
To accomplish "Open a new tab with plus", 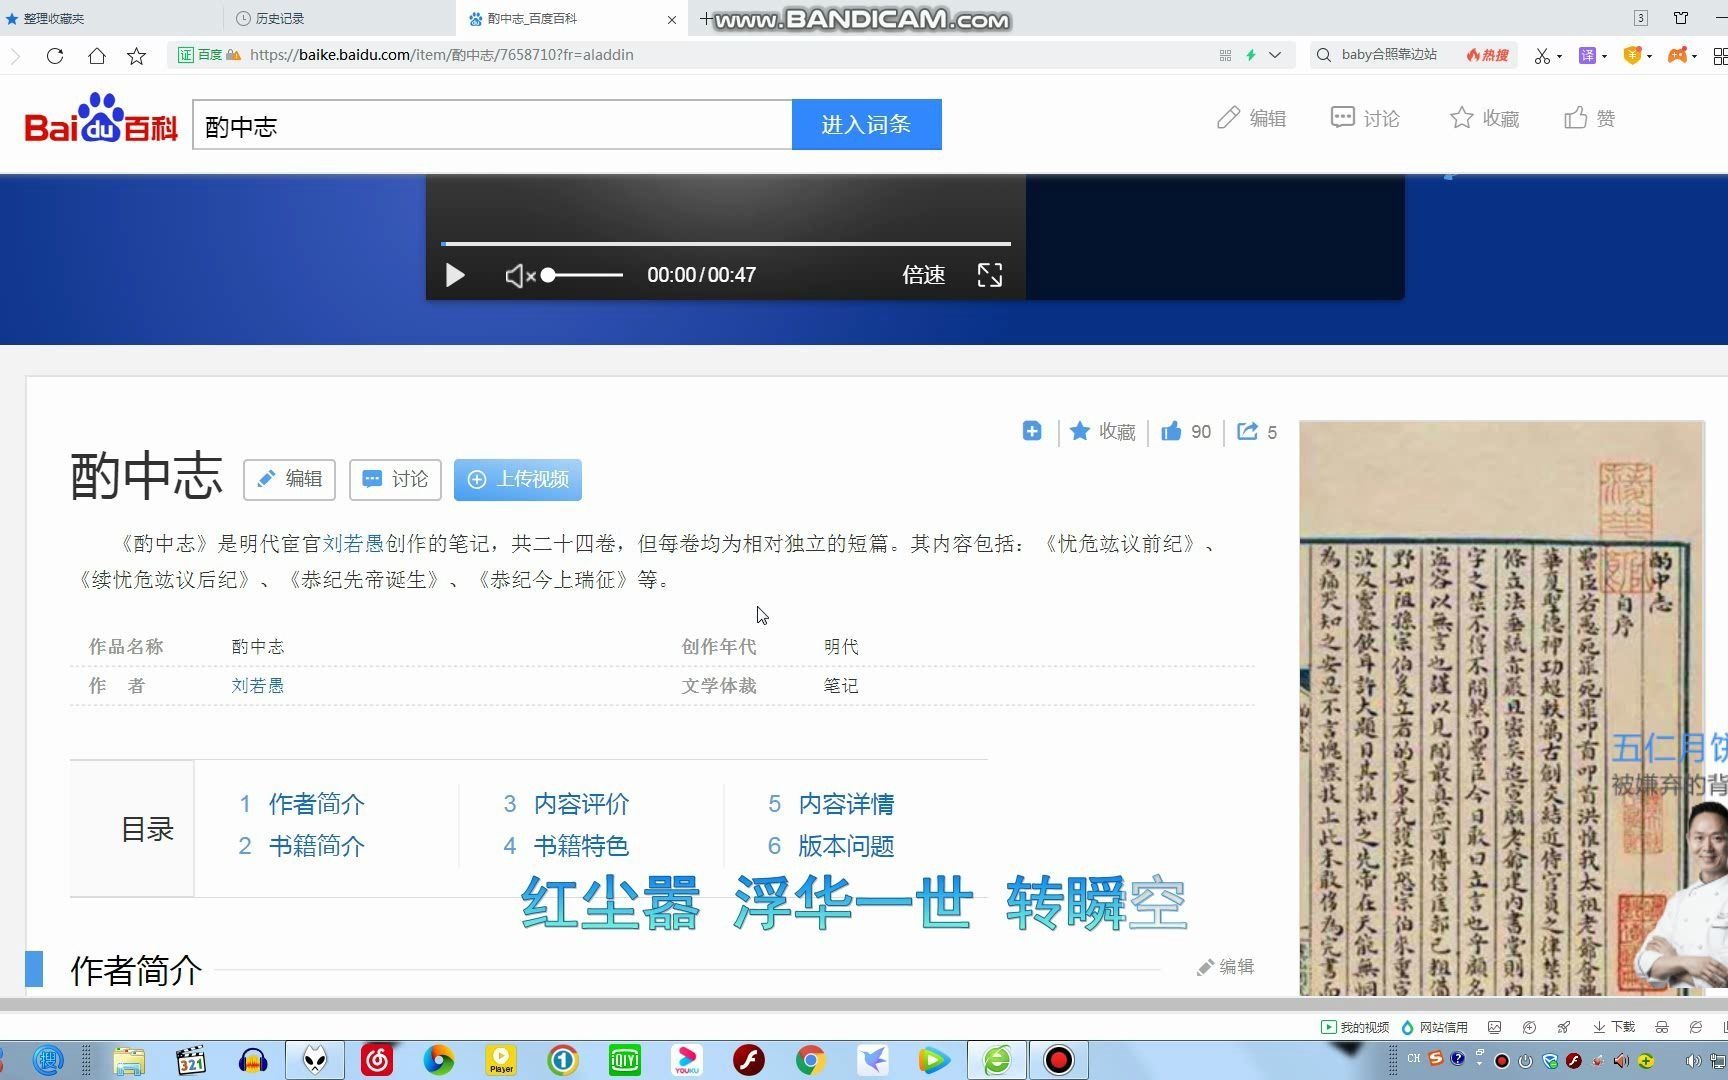I will coord(706,18).
